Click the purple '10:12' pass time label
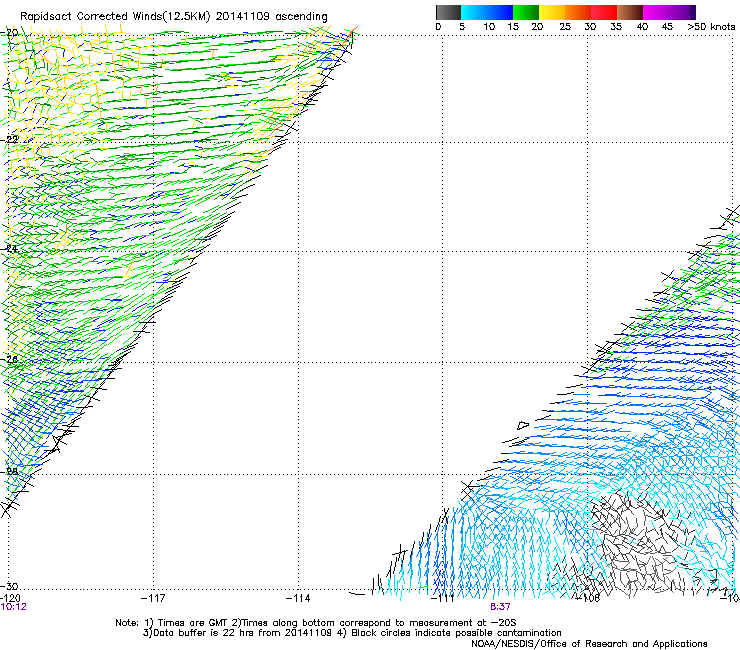This screenshot has height=650, width=740. pos(14,607)
